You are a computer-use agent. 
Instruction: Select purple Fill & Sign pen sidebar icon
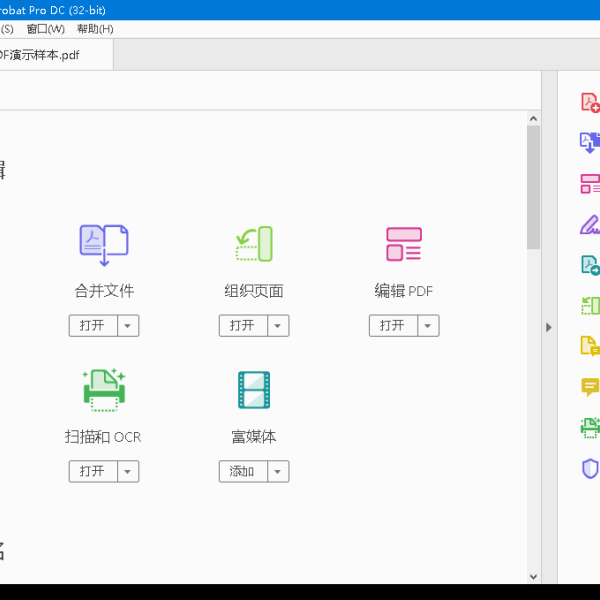coord(590,224)
